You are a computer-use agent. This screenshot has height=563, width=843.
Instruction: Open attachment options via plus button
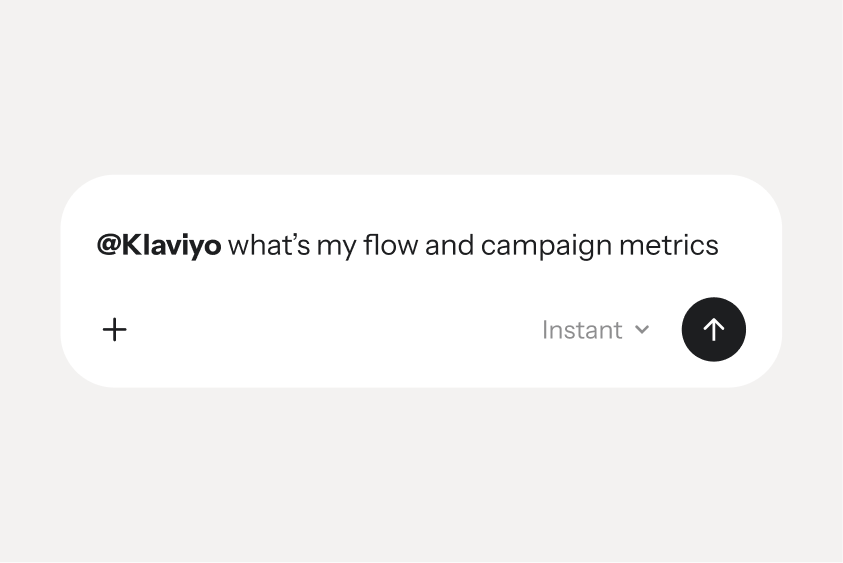click(115, 330)
